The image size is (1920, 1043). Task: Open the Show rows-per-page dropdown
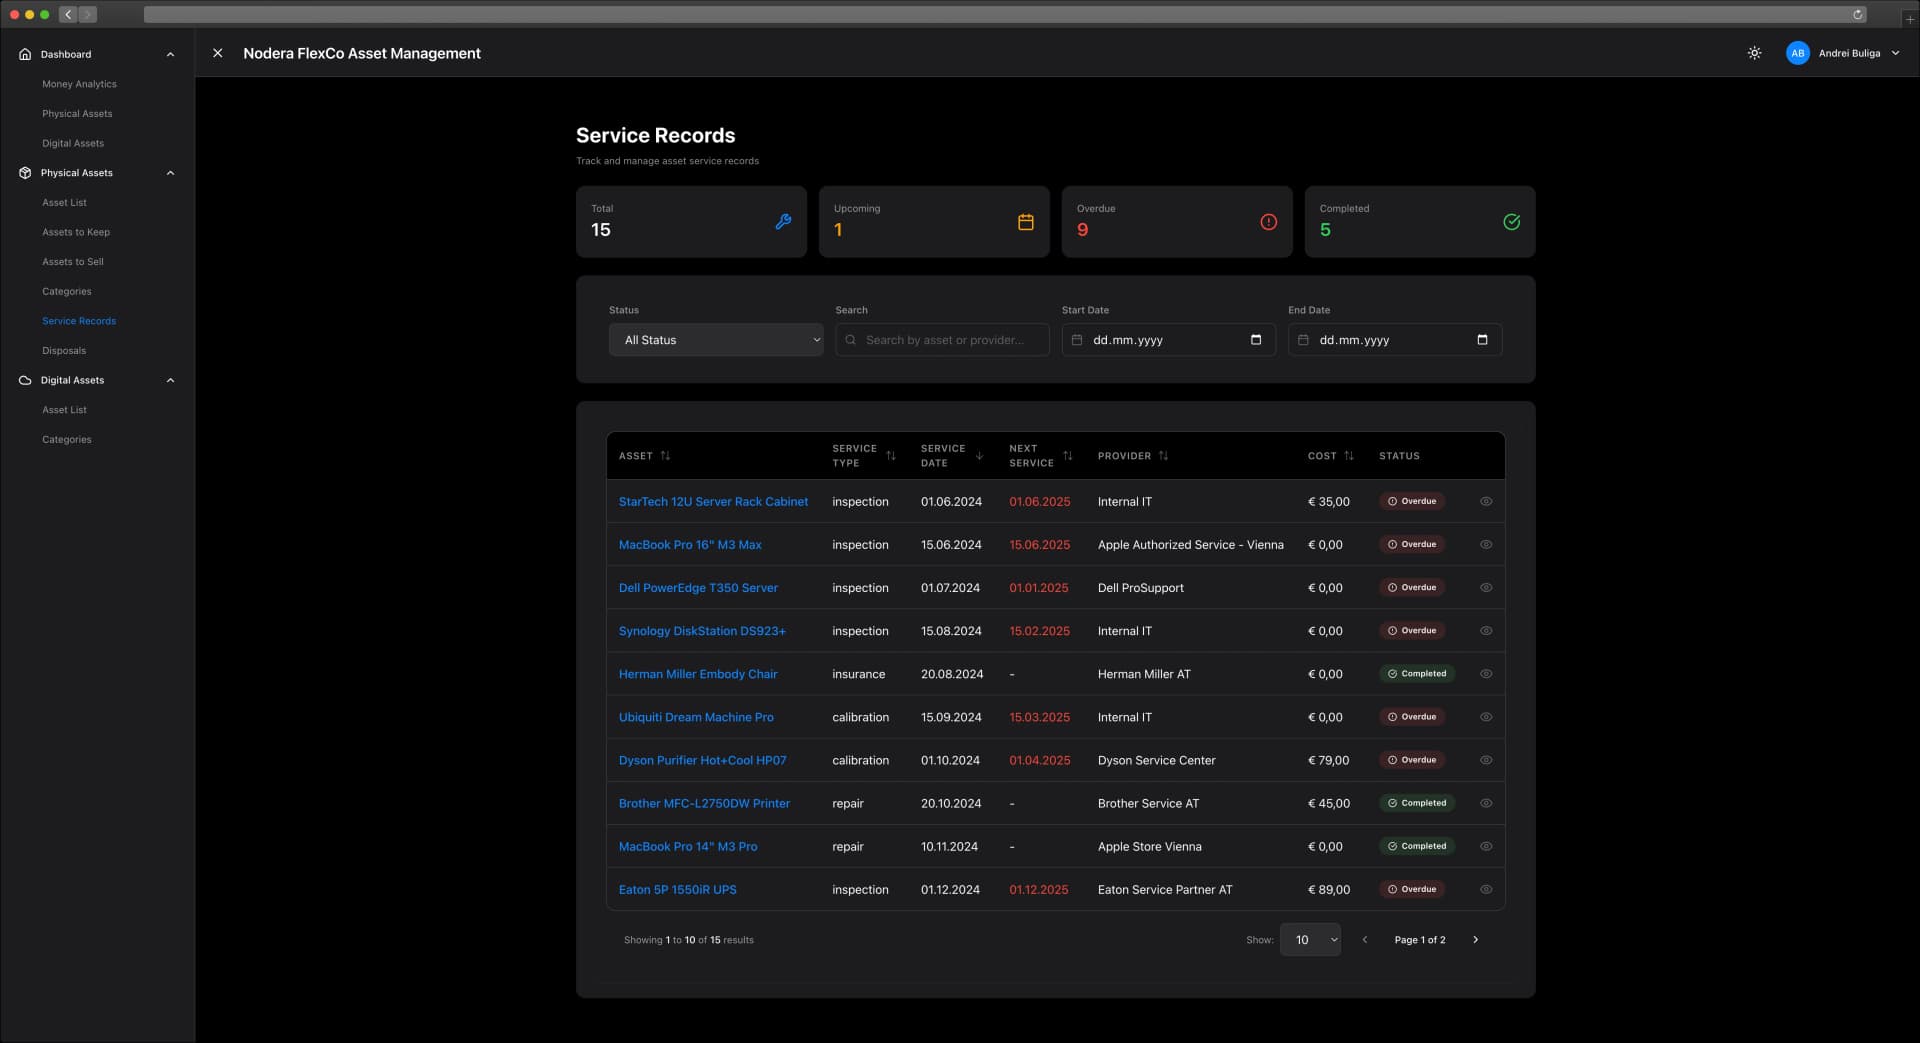(x=1310, y=940)
